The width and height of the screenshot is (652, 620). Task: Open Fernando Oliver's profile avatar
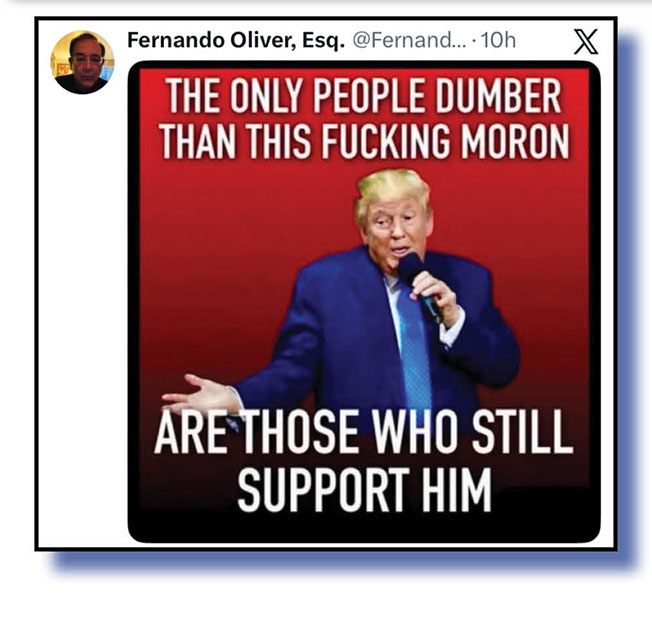click(82, 62)
